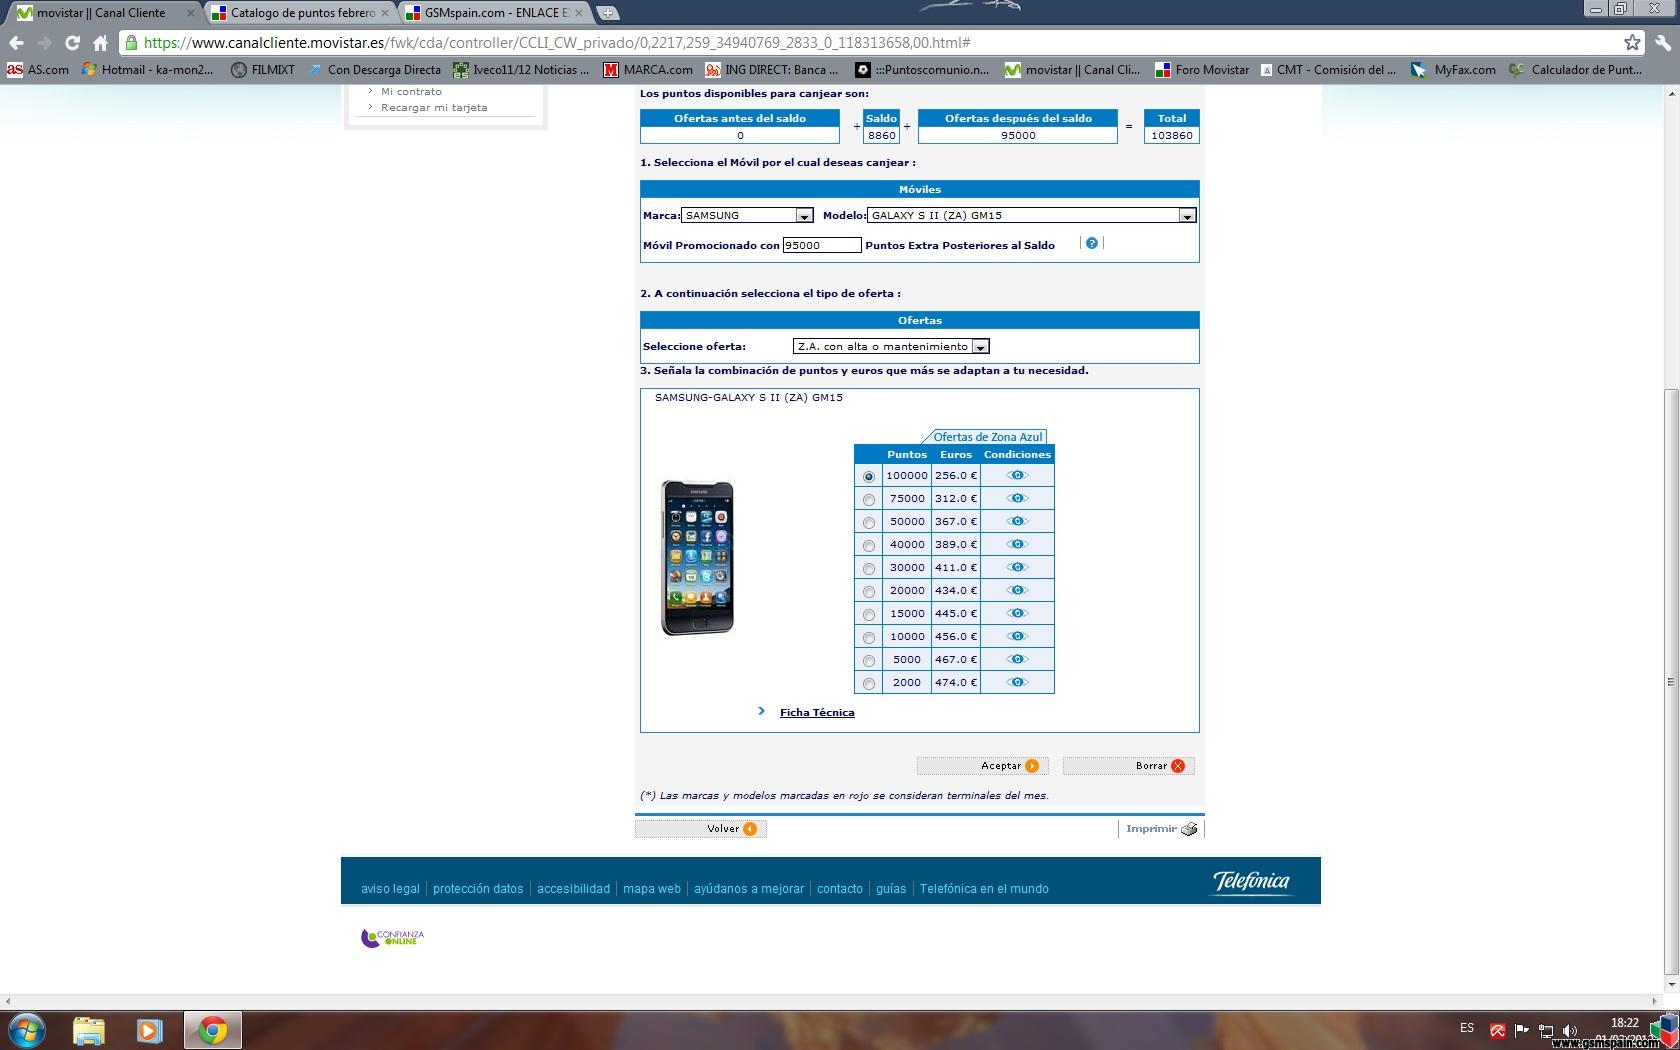Viewport: 1680px width, 1050px height.
Task: Bookmark page with star icon
Action: [1632, 42]
